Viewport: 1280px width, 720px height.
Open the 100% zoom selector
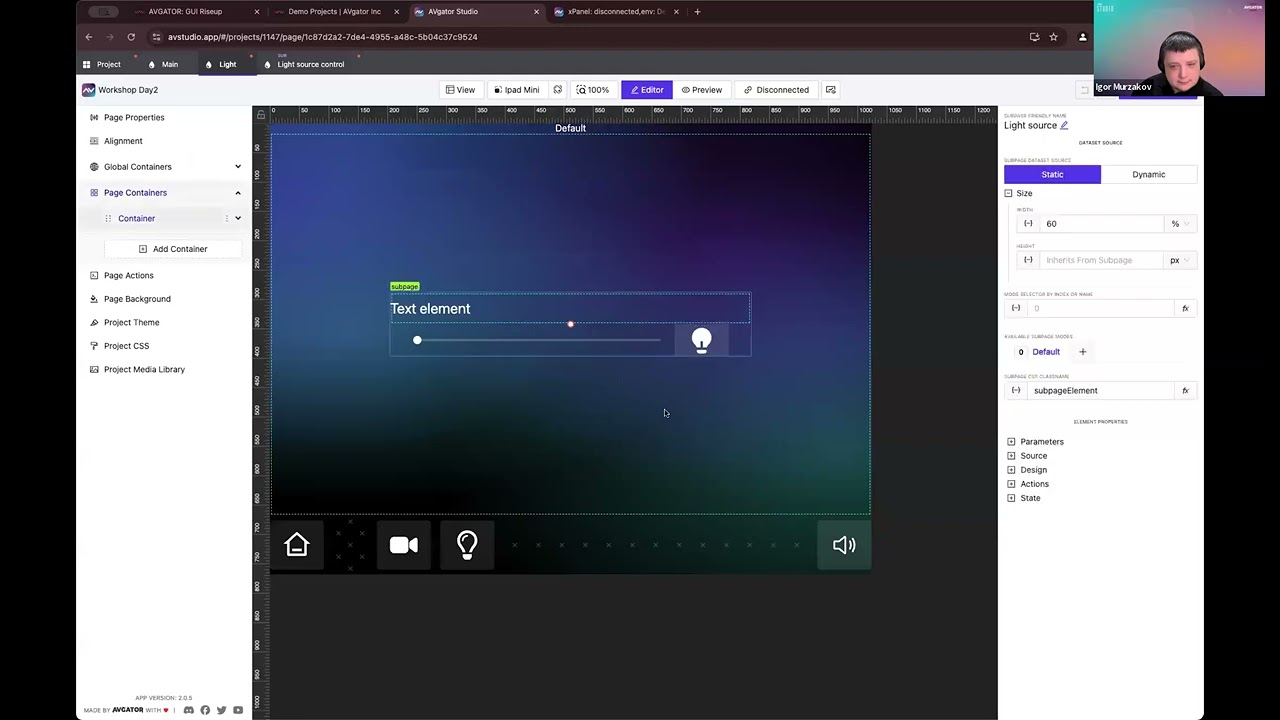pyautogui.click(x=593, y=90)
